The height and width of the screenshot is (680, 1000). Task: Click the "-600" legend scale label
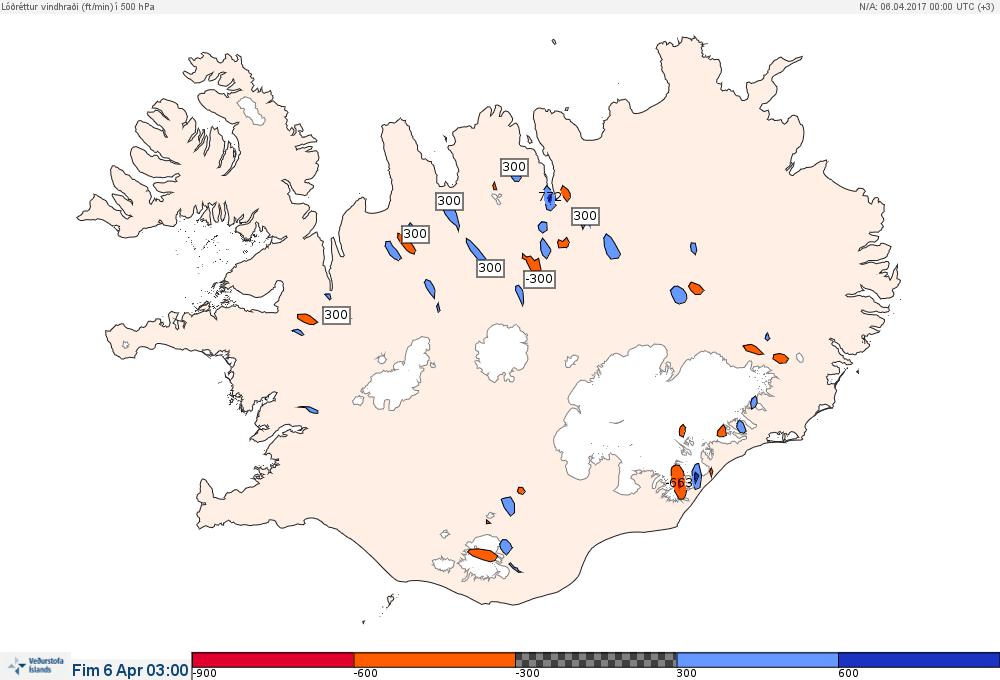click(365, 674)
